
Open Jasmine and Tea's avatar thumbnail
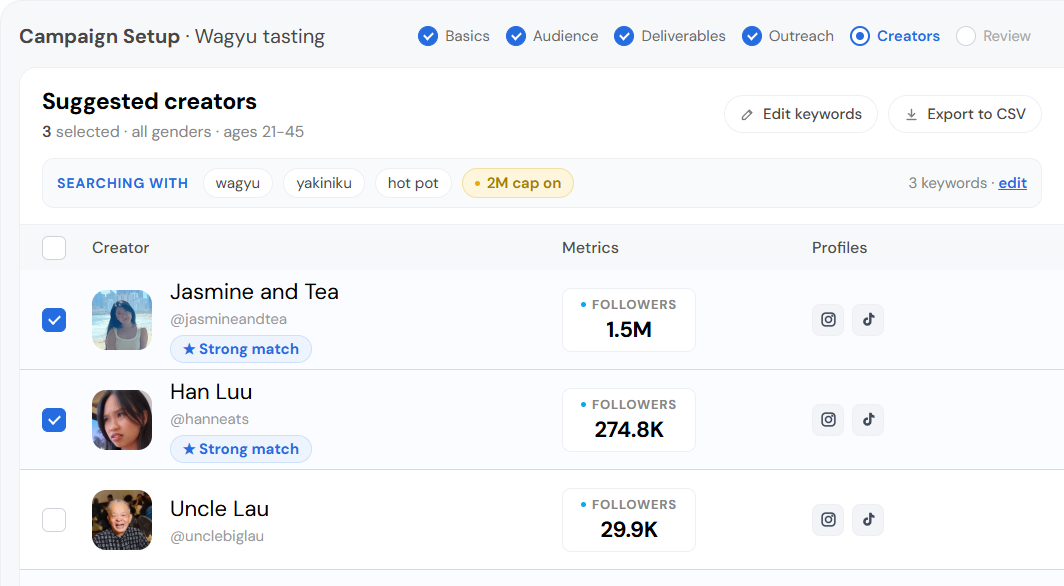pos(122,320)
